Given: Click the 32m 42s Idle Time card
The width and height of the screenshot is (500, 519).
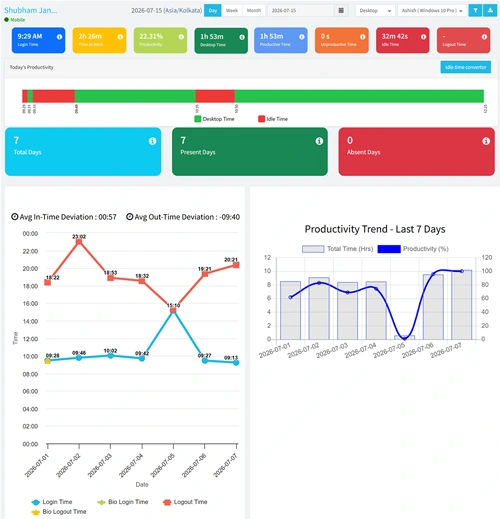Looking at the screenshot, I should [403, 40].
